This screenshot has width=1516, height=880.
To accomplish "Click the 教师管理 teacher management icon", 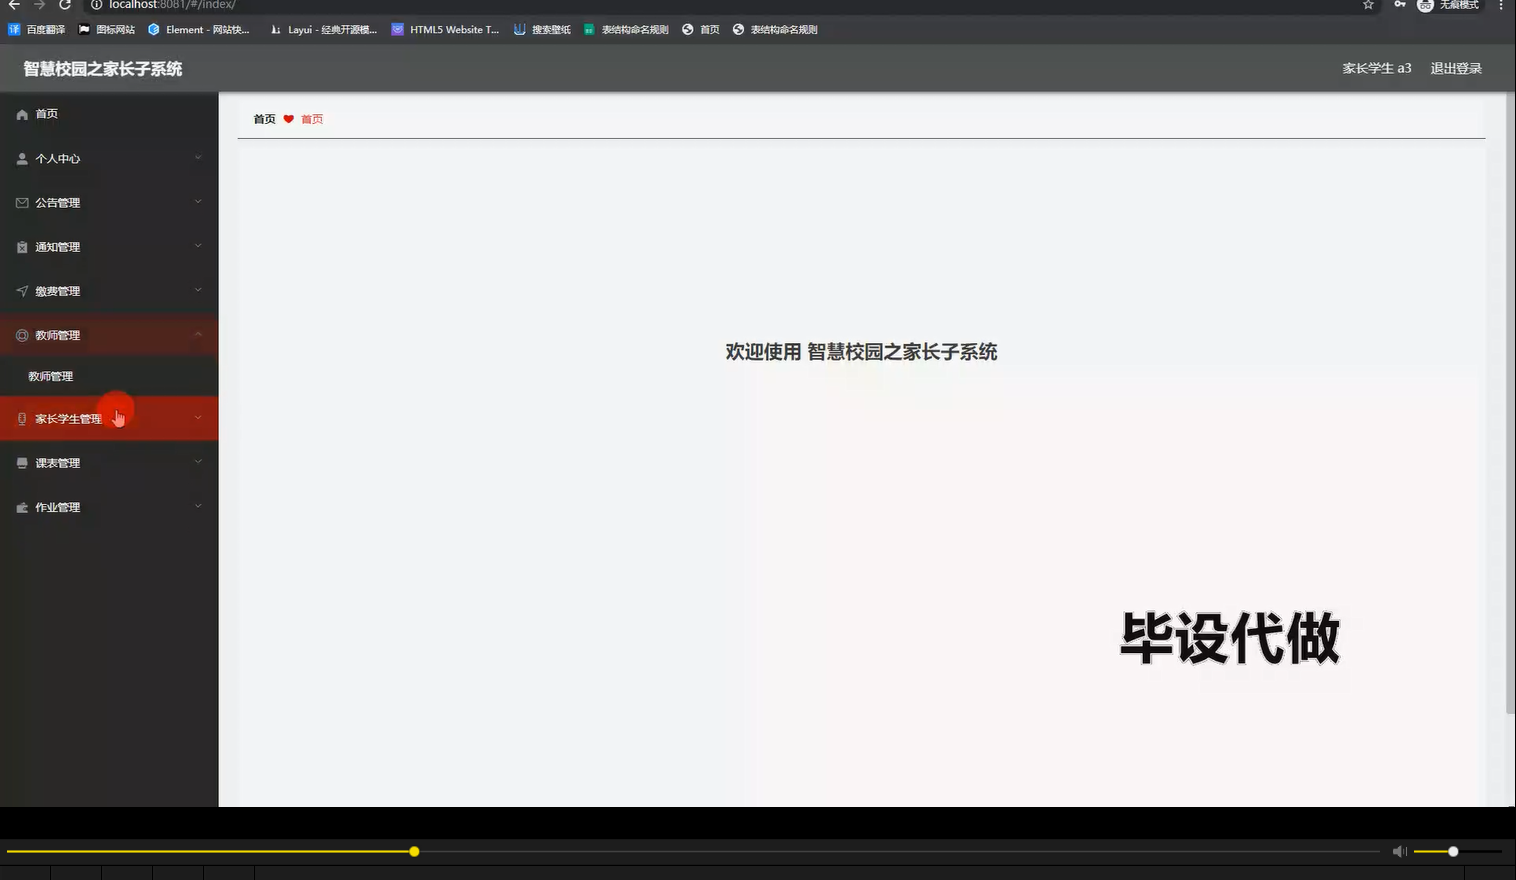I will tap(21, 335).
